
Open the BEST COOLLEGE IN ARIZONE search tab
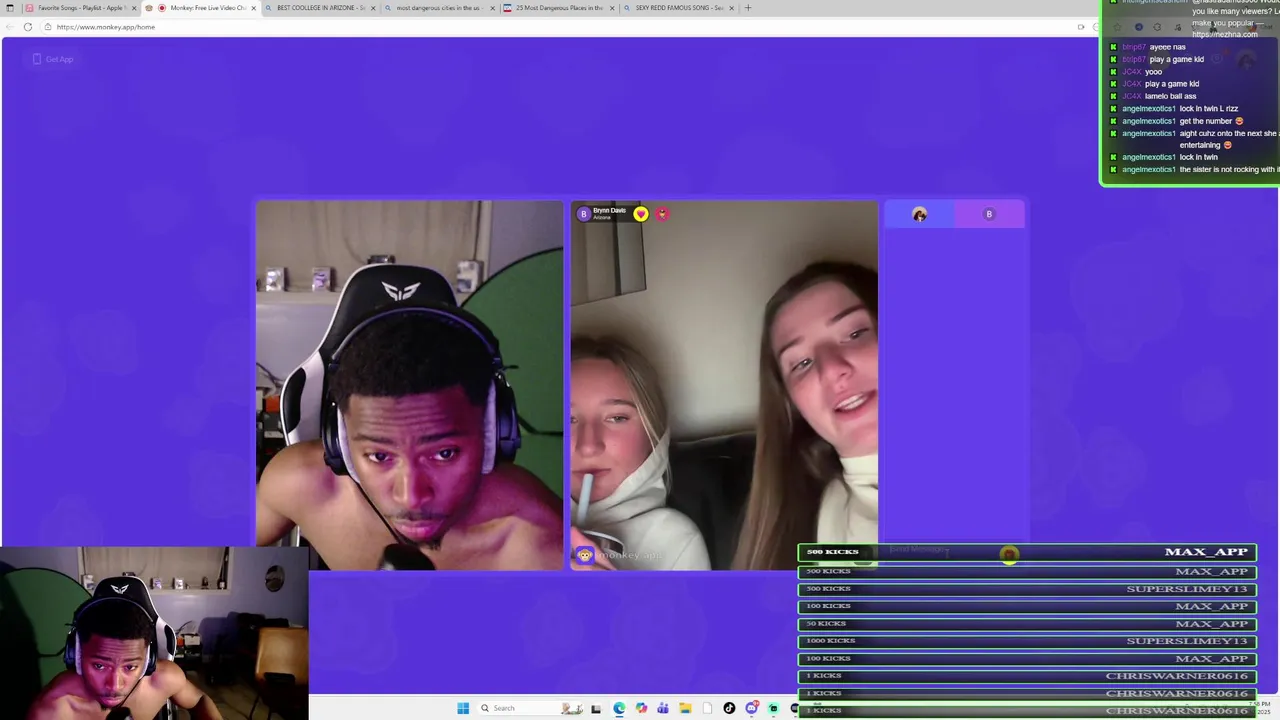coord(320,8)
